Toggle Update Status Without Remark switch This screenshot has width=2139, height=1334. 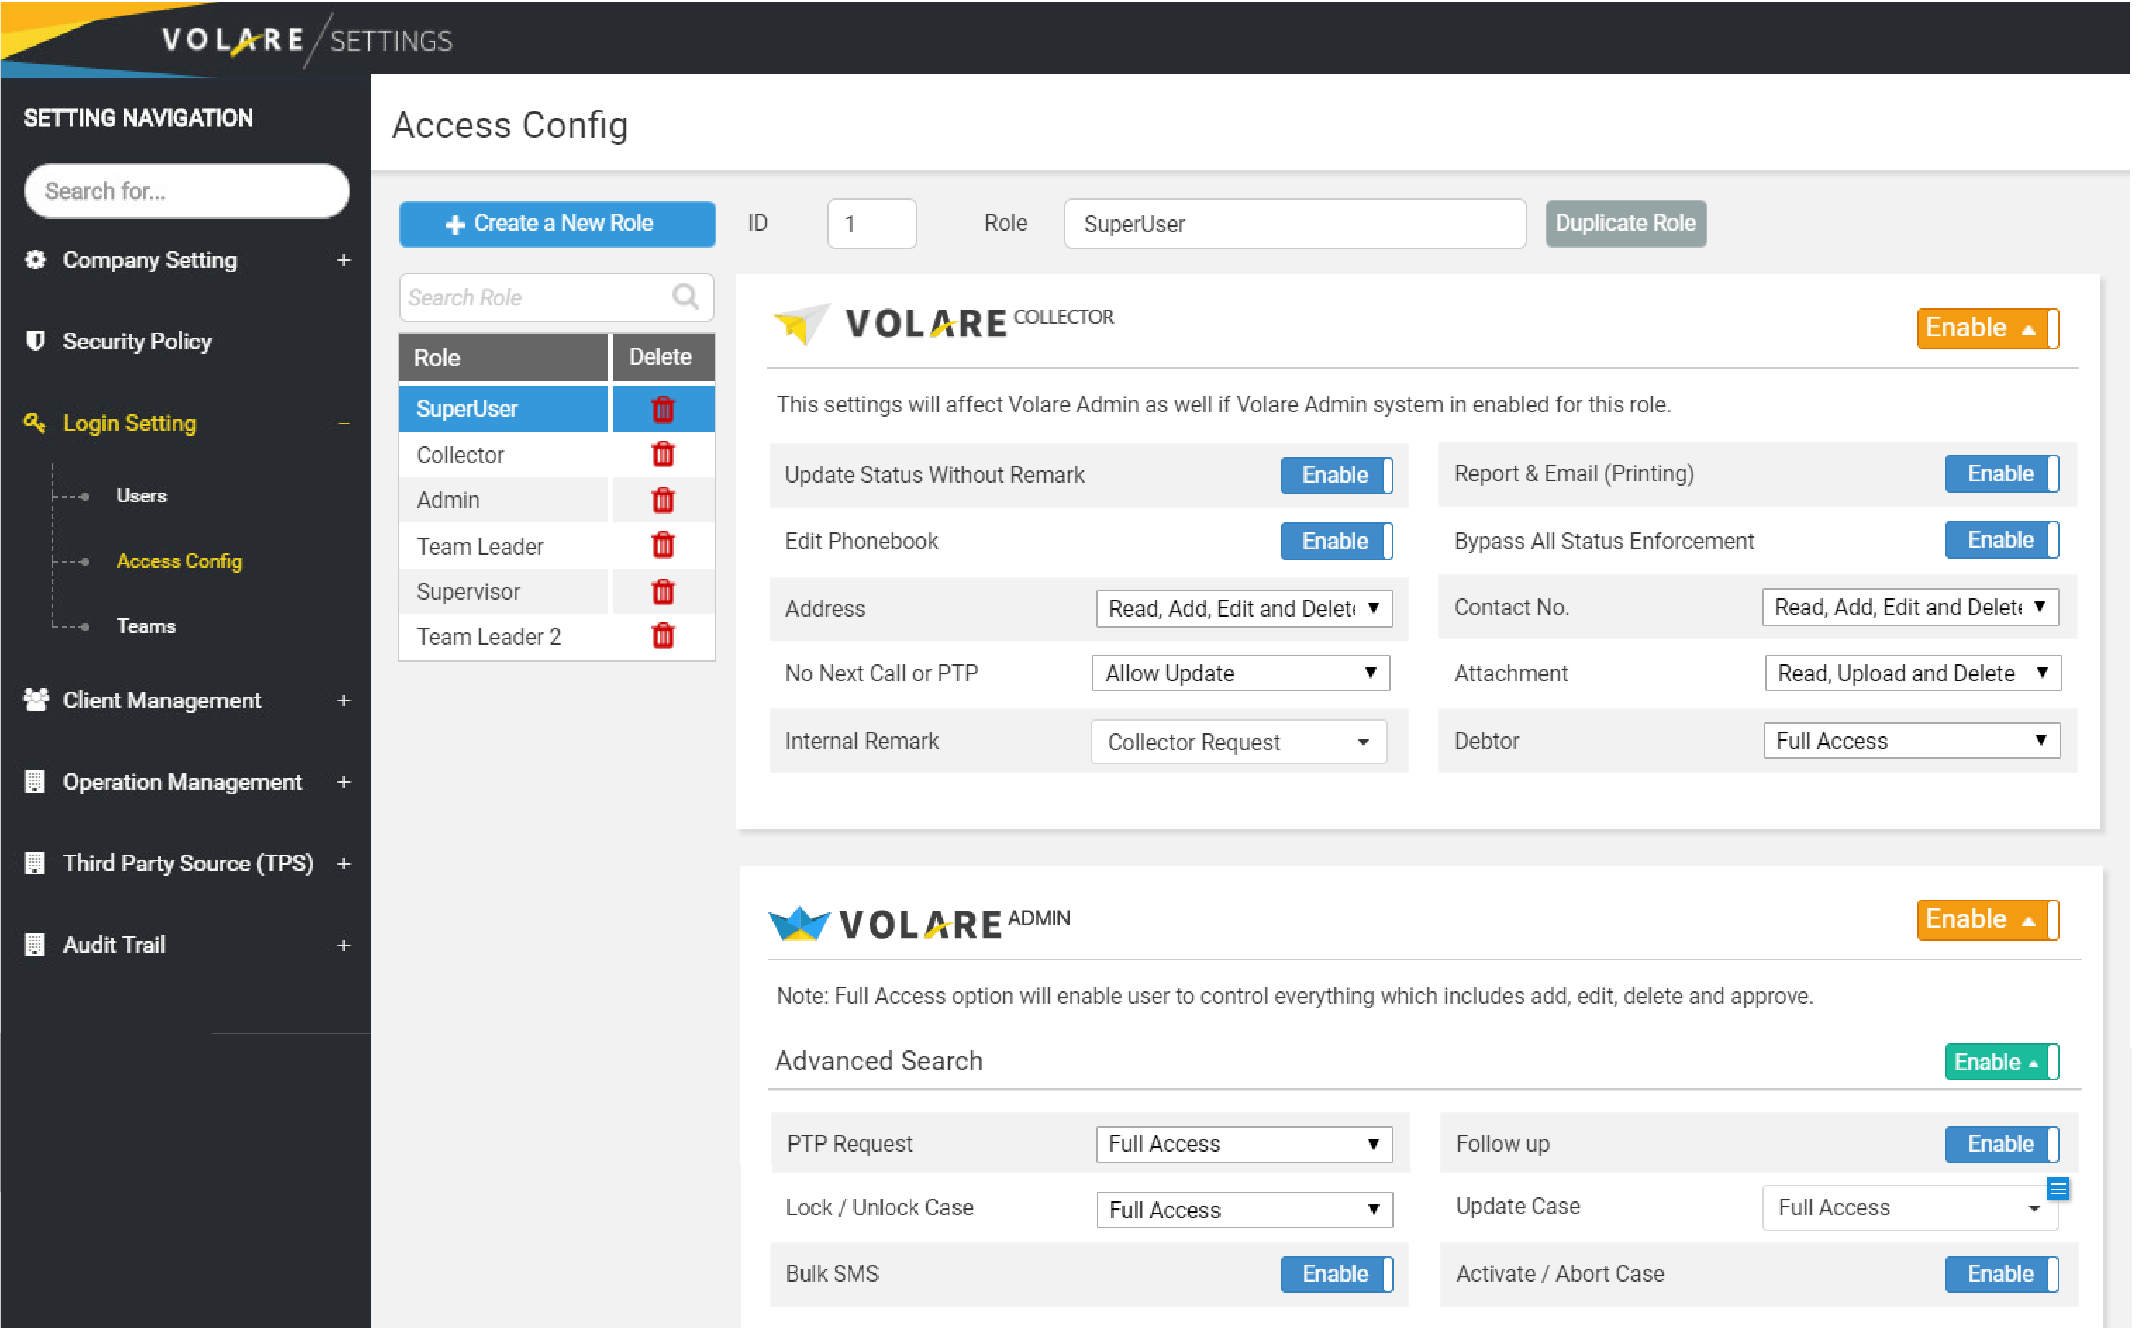[1338, 476]
